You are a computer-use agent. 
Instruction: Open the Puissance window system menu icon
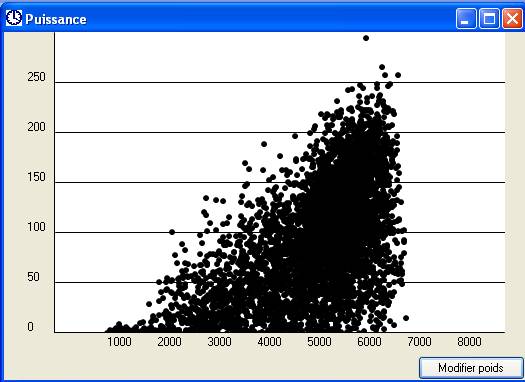click(14, 18)
